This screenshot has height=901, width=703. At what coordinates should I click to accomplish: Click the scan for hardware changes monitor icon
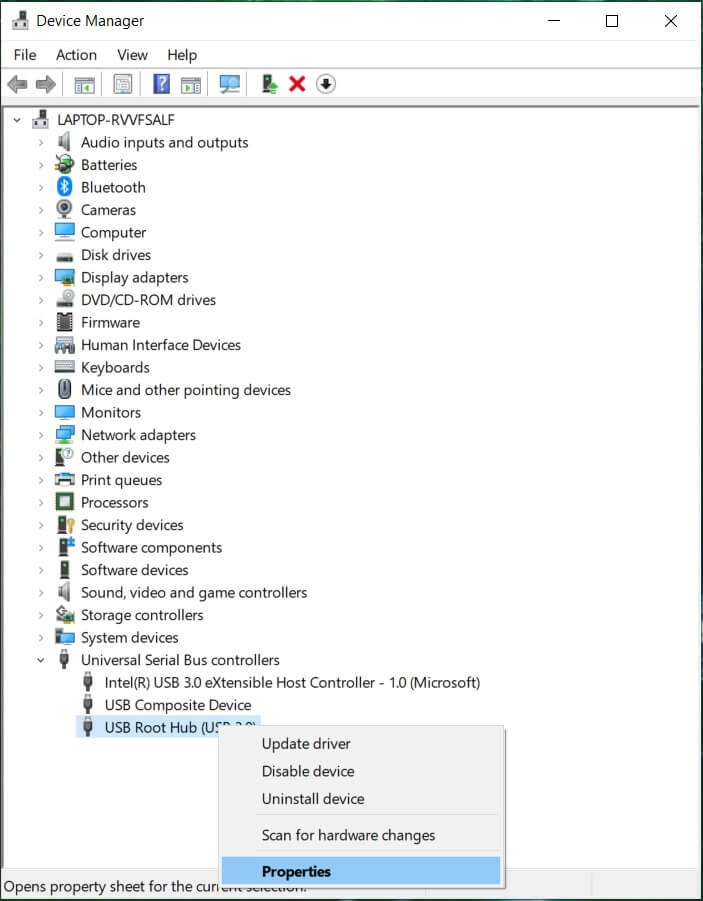pyautogui.click(x=230, y=84)
